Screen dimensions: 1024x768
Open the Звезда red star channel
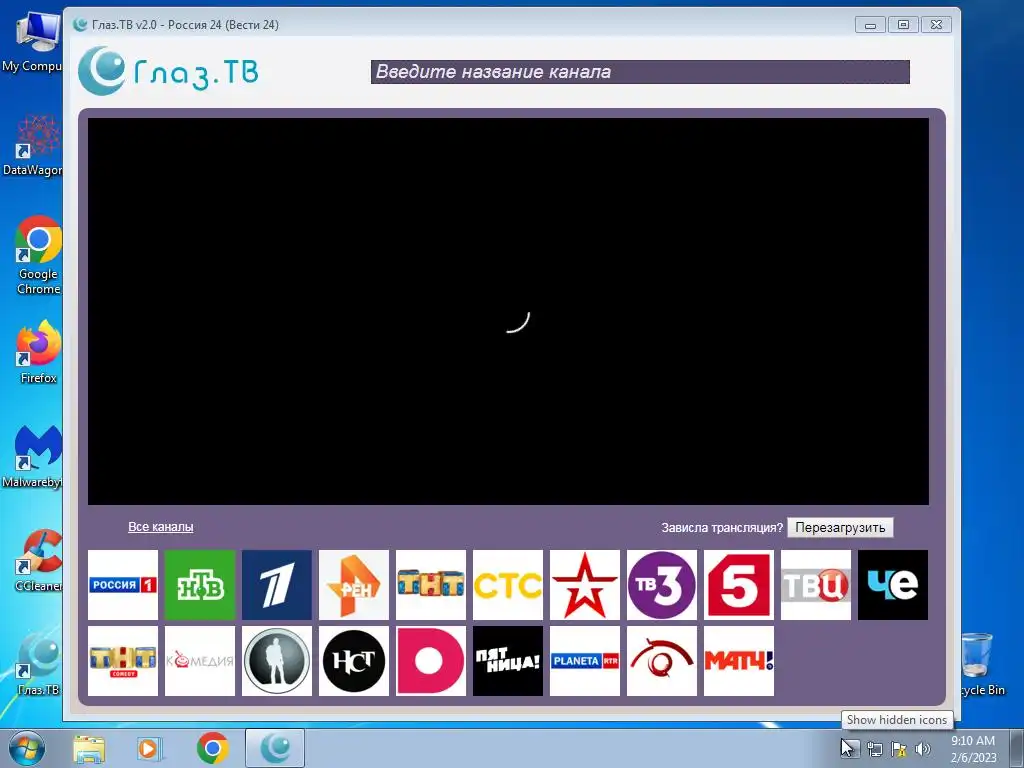(x=585, y=584)
